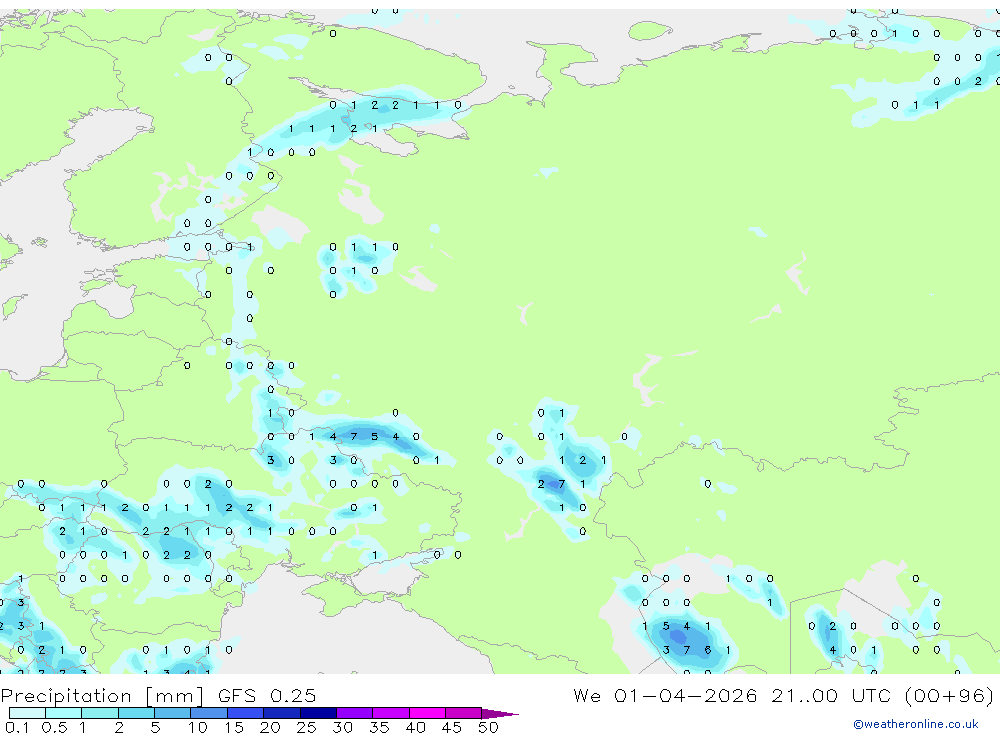Click the legend label '0.5'
This screenshot has height=733, width=1000.
[54, 727]
